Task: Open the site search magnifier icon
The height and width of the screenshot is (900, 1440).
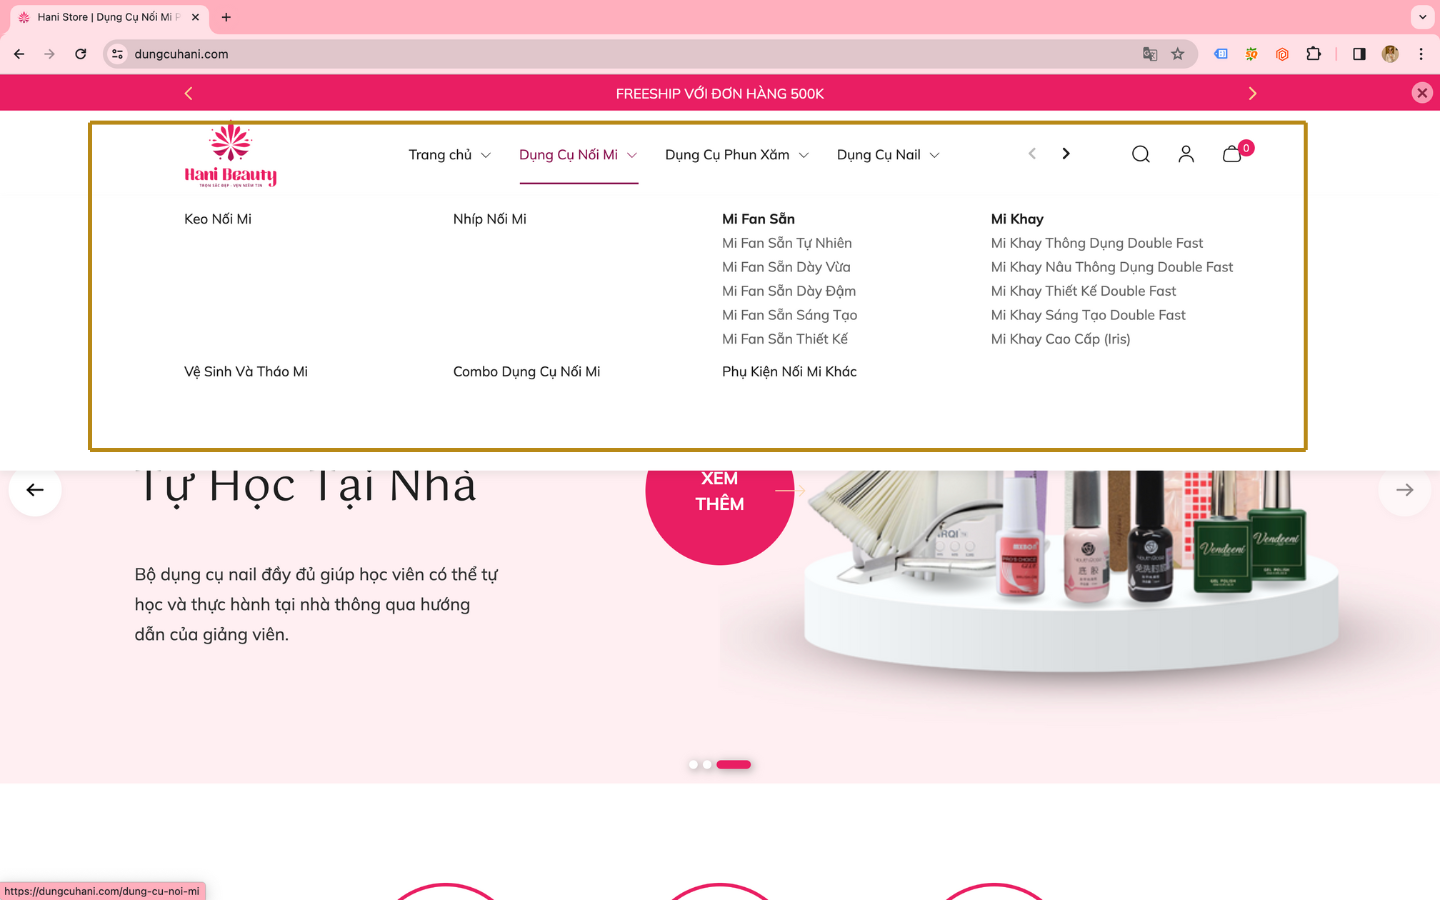Action: click(x=1140, y=154)
